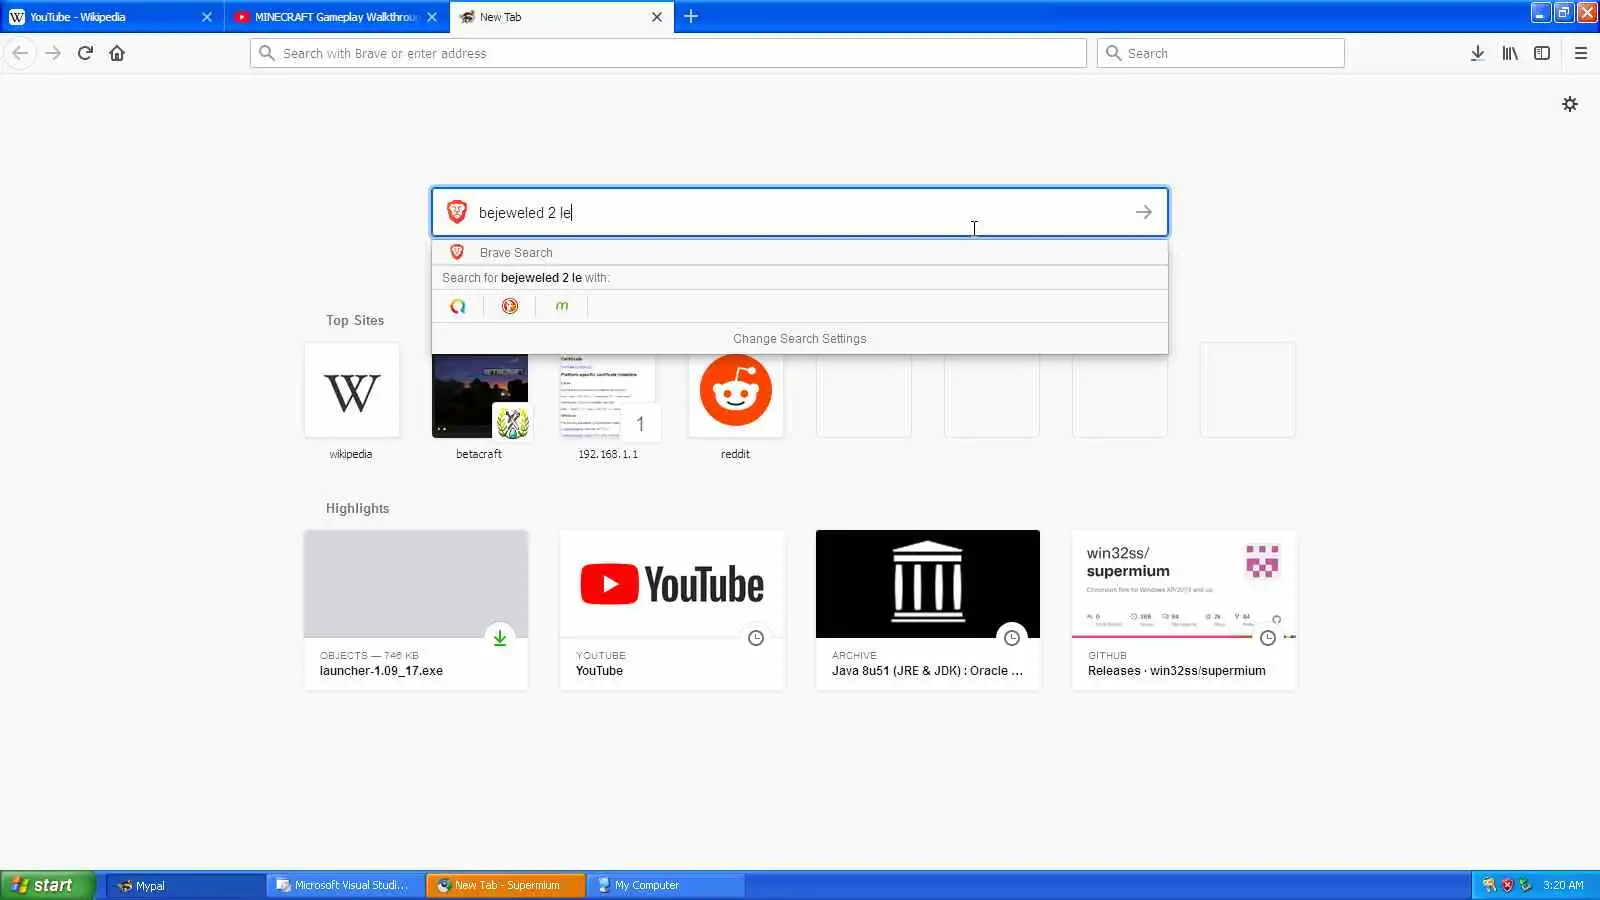Open the Library toolbar icon

[1510, 53]
